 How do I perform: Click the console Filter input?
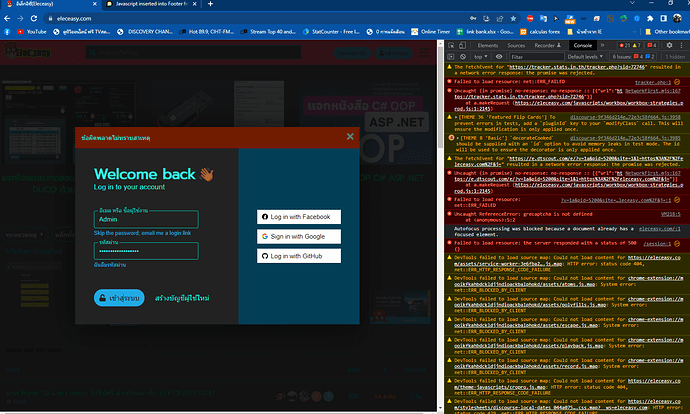[x=536, y=57]
